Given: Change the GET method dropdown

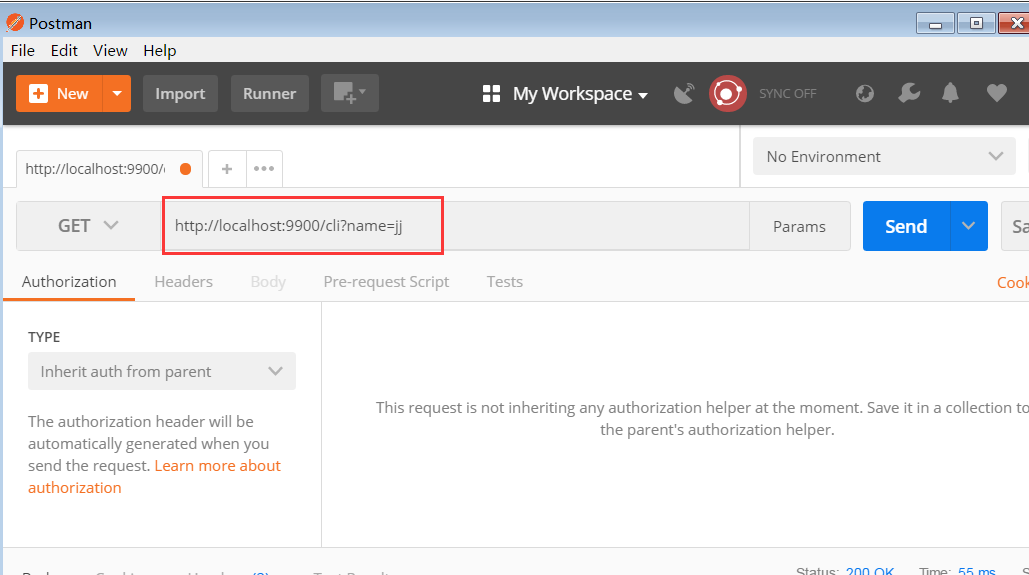Looking at the screenshot, I should click(88, 226).
